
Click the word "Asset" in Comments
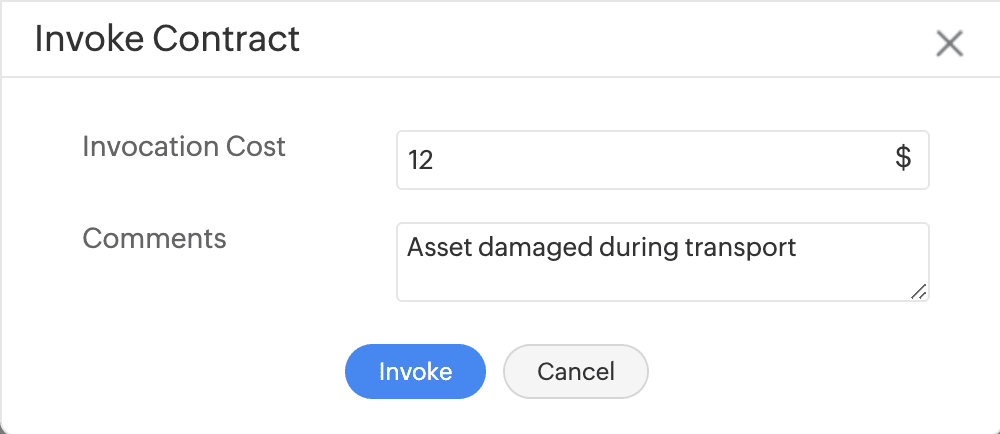[439, 247]
